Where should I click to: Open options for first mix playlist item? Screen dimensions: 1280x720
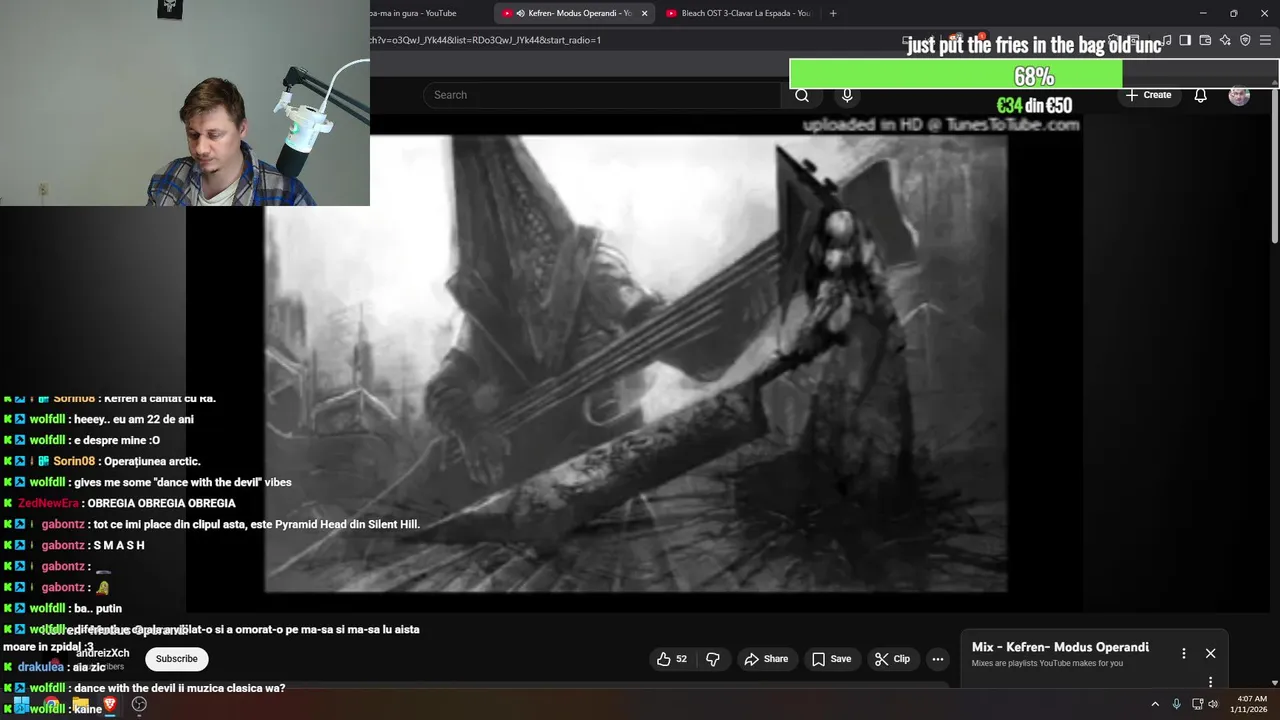1210,682
